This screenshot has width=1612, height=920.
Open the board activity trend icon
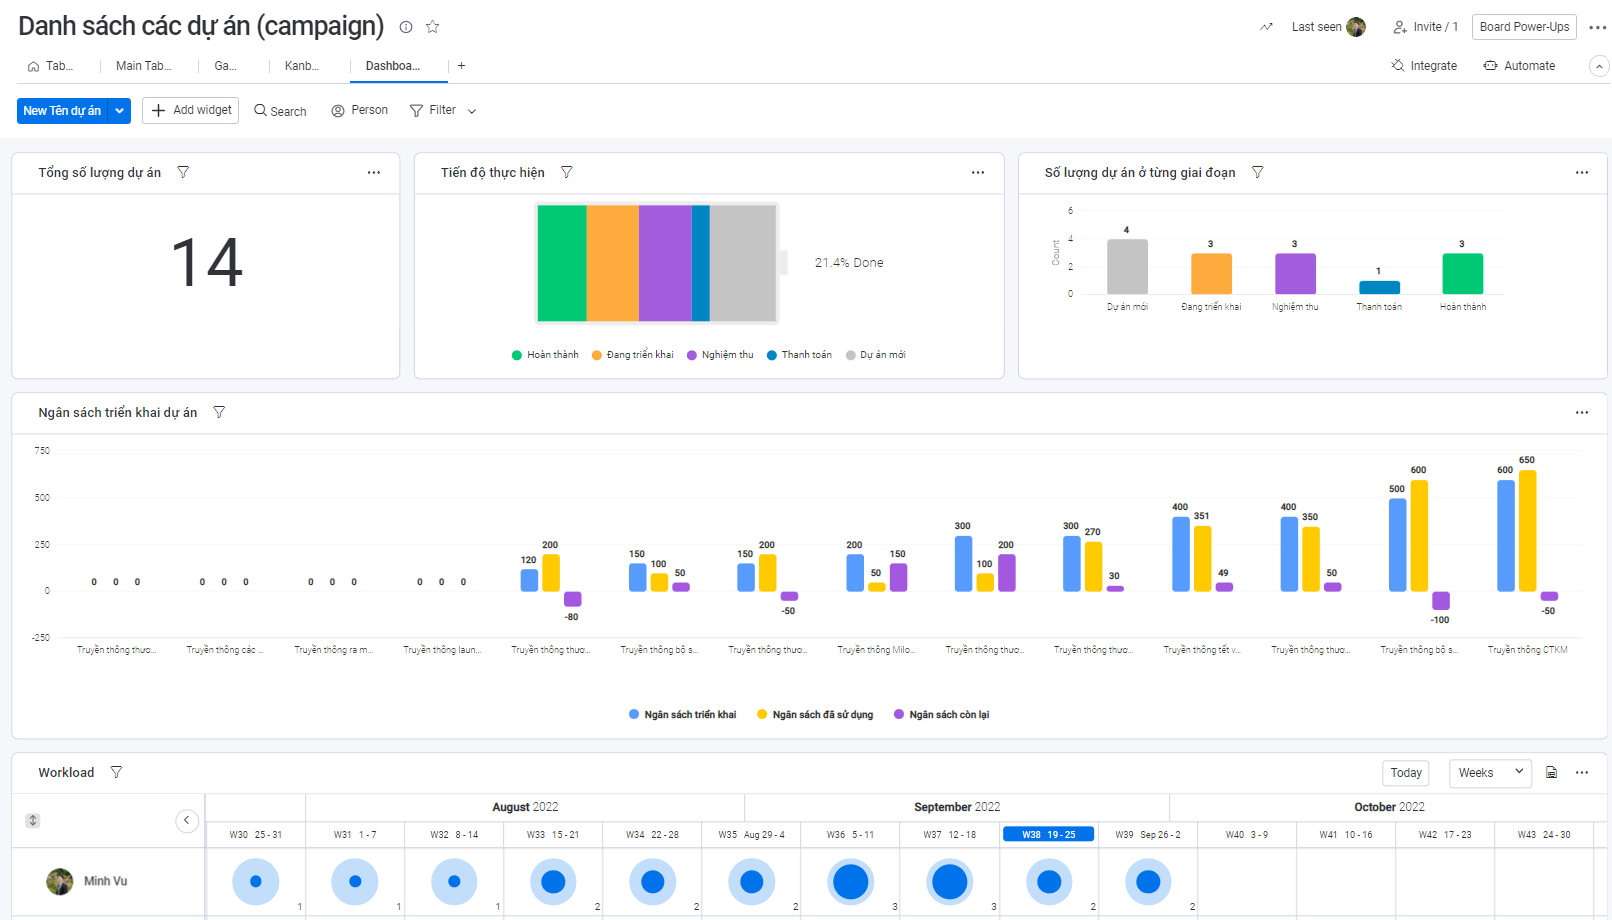click(1266, 27)
